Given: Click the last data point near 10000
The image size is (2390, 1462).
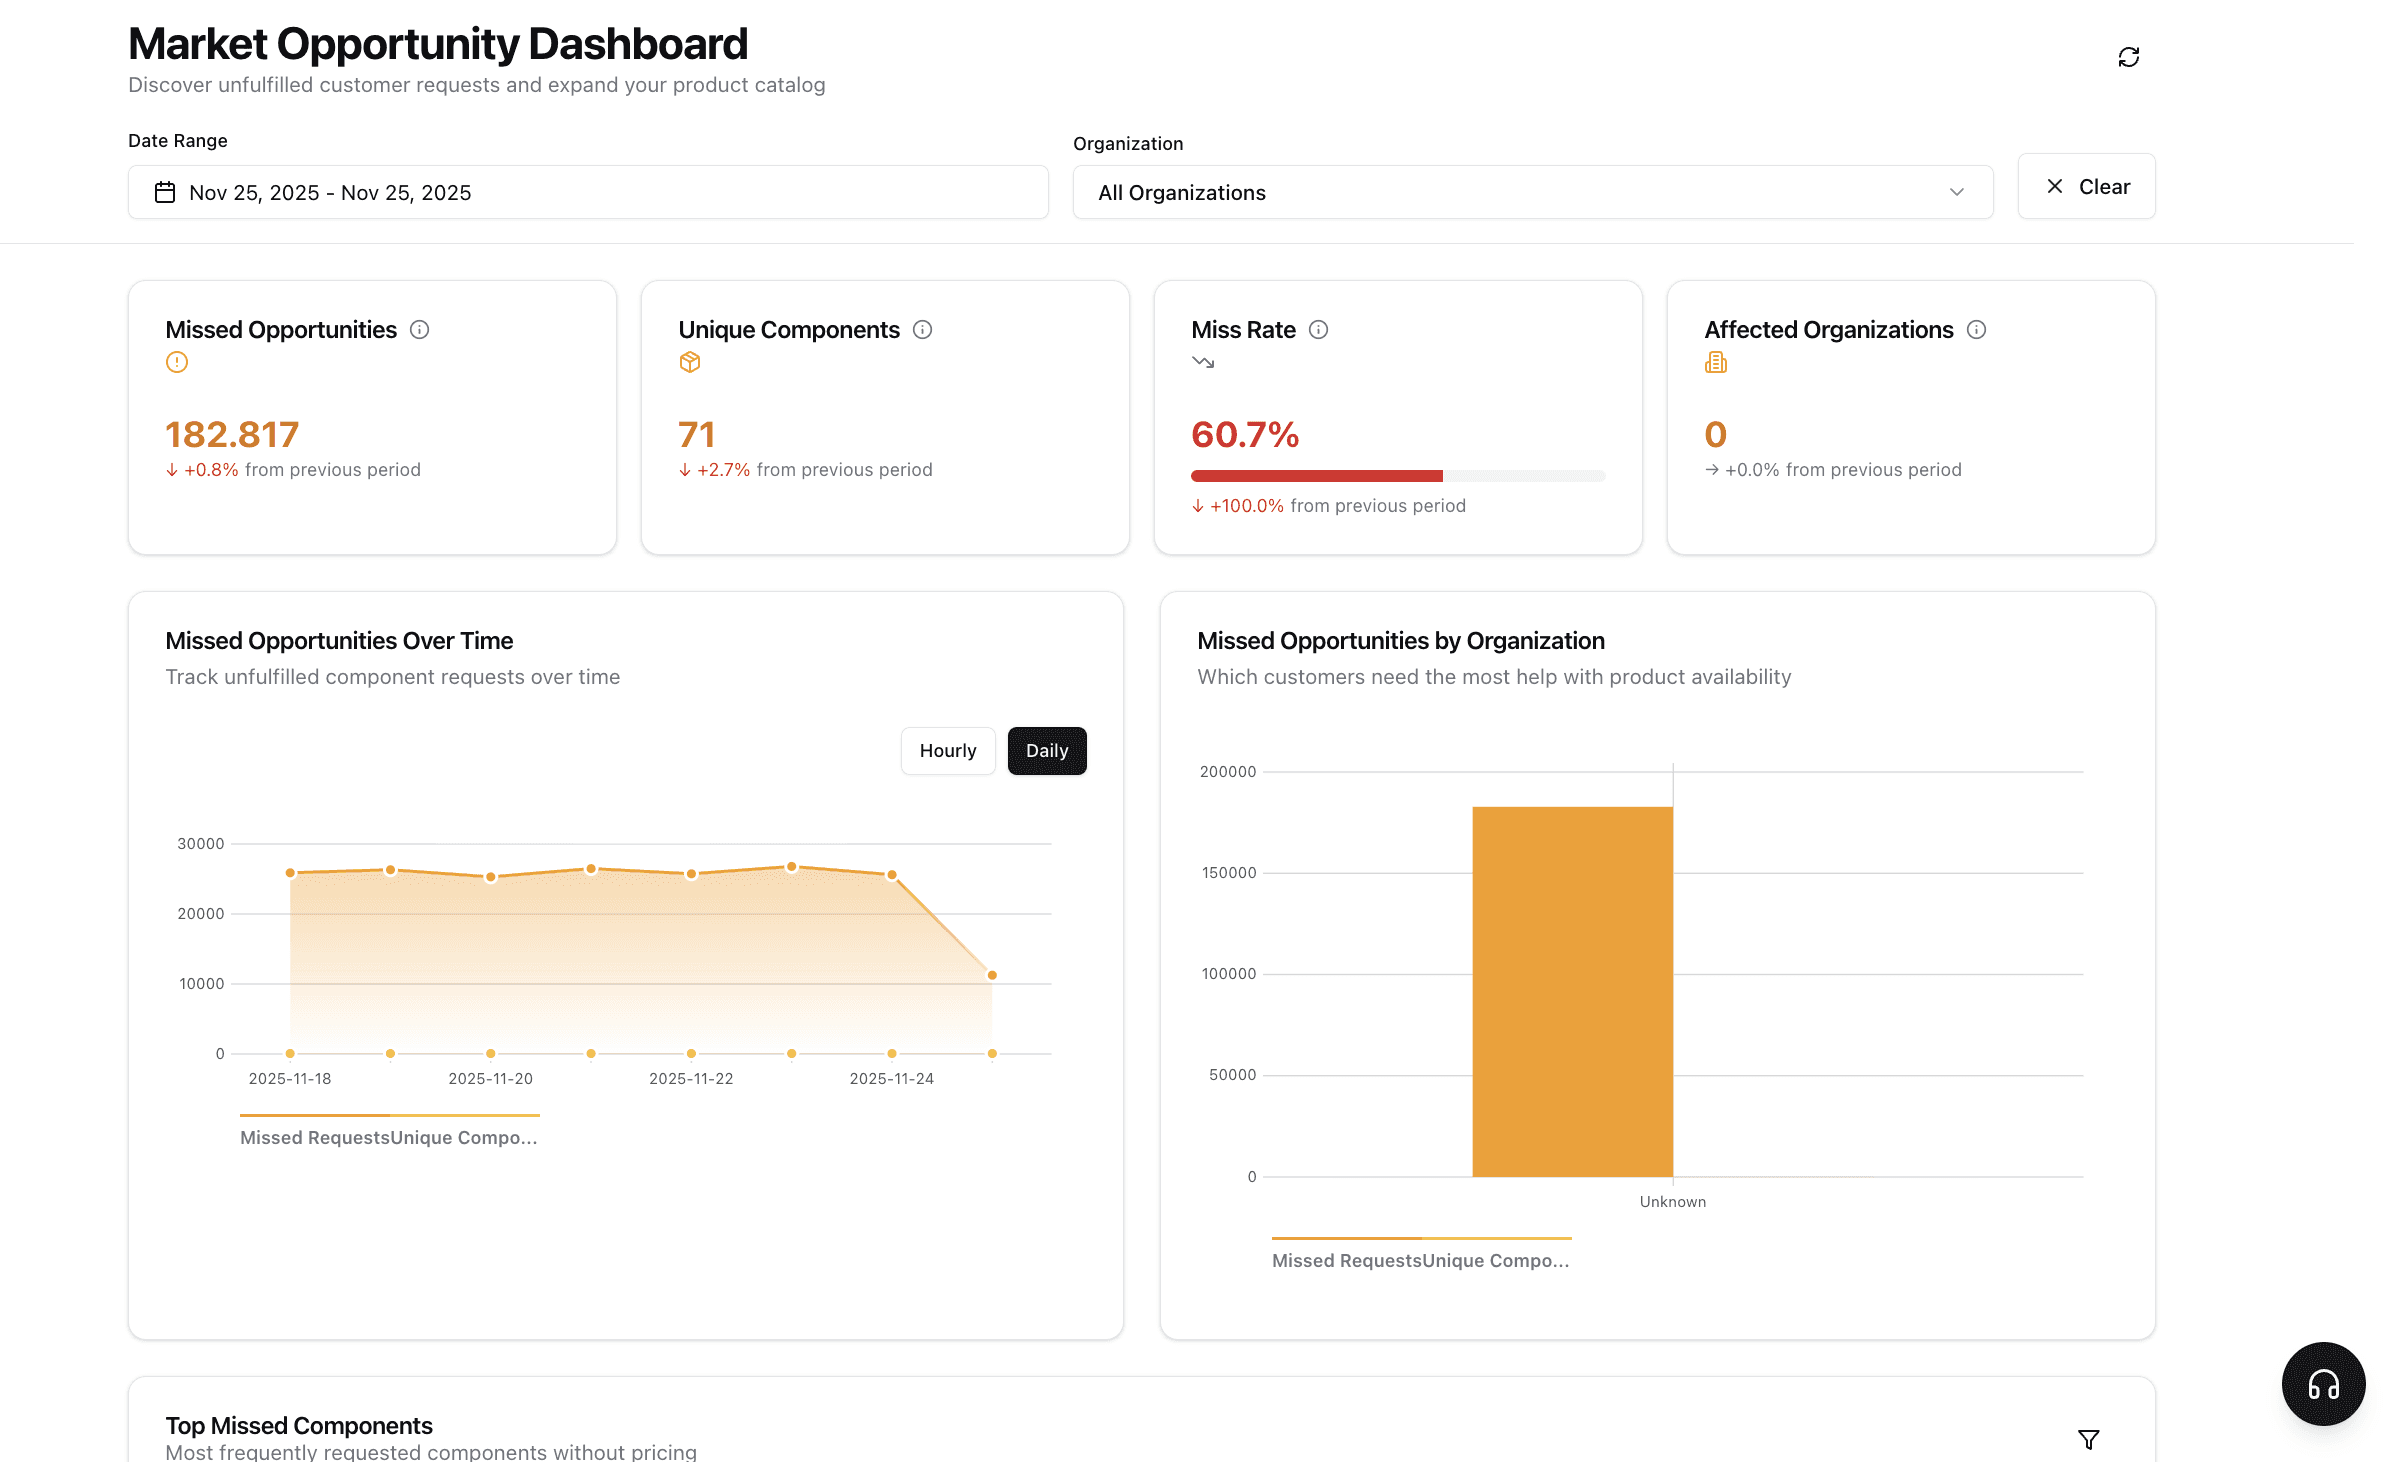Looking at the screenshot, I should point(992,975).
